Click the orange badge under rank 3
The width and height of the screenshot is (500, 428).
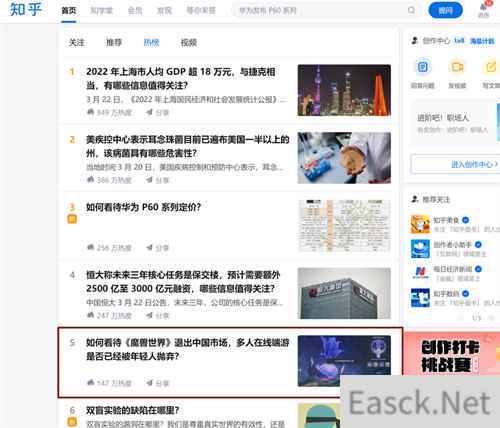pyautogui.click(x=72, y=219)
